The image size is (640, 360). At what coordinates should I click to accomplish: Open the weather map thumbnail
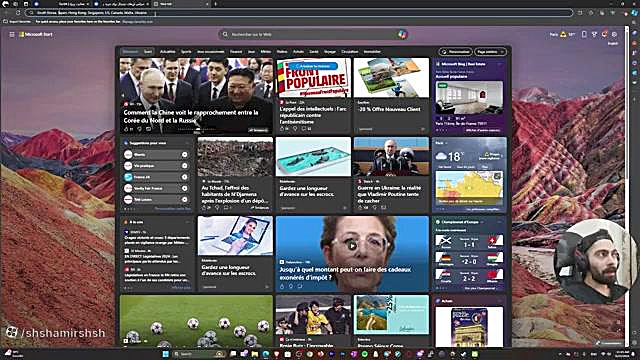[x=469, y=188]
